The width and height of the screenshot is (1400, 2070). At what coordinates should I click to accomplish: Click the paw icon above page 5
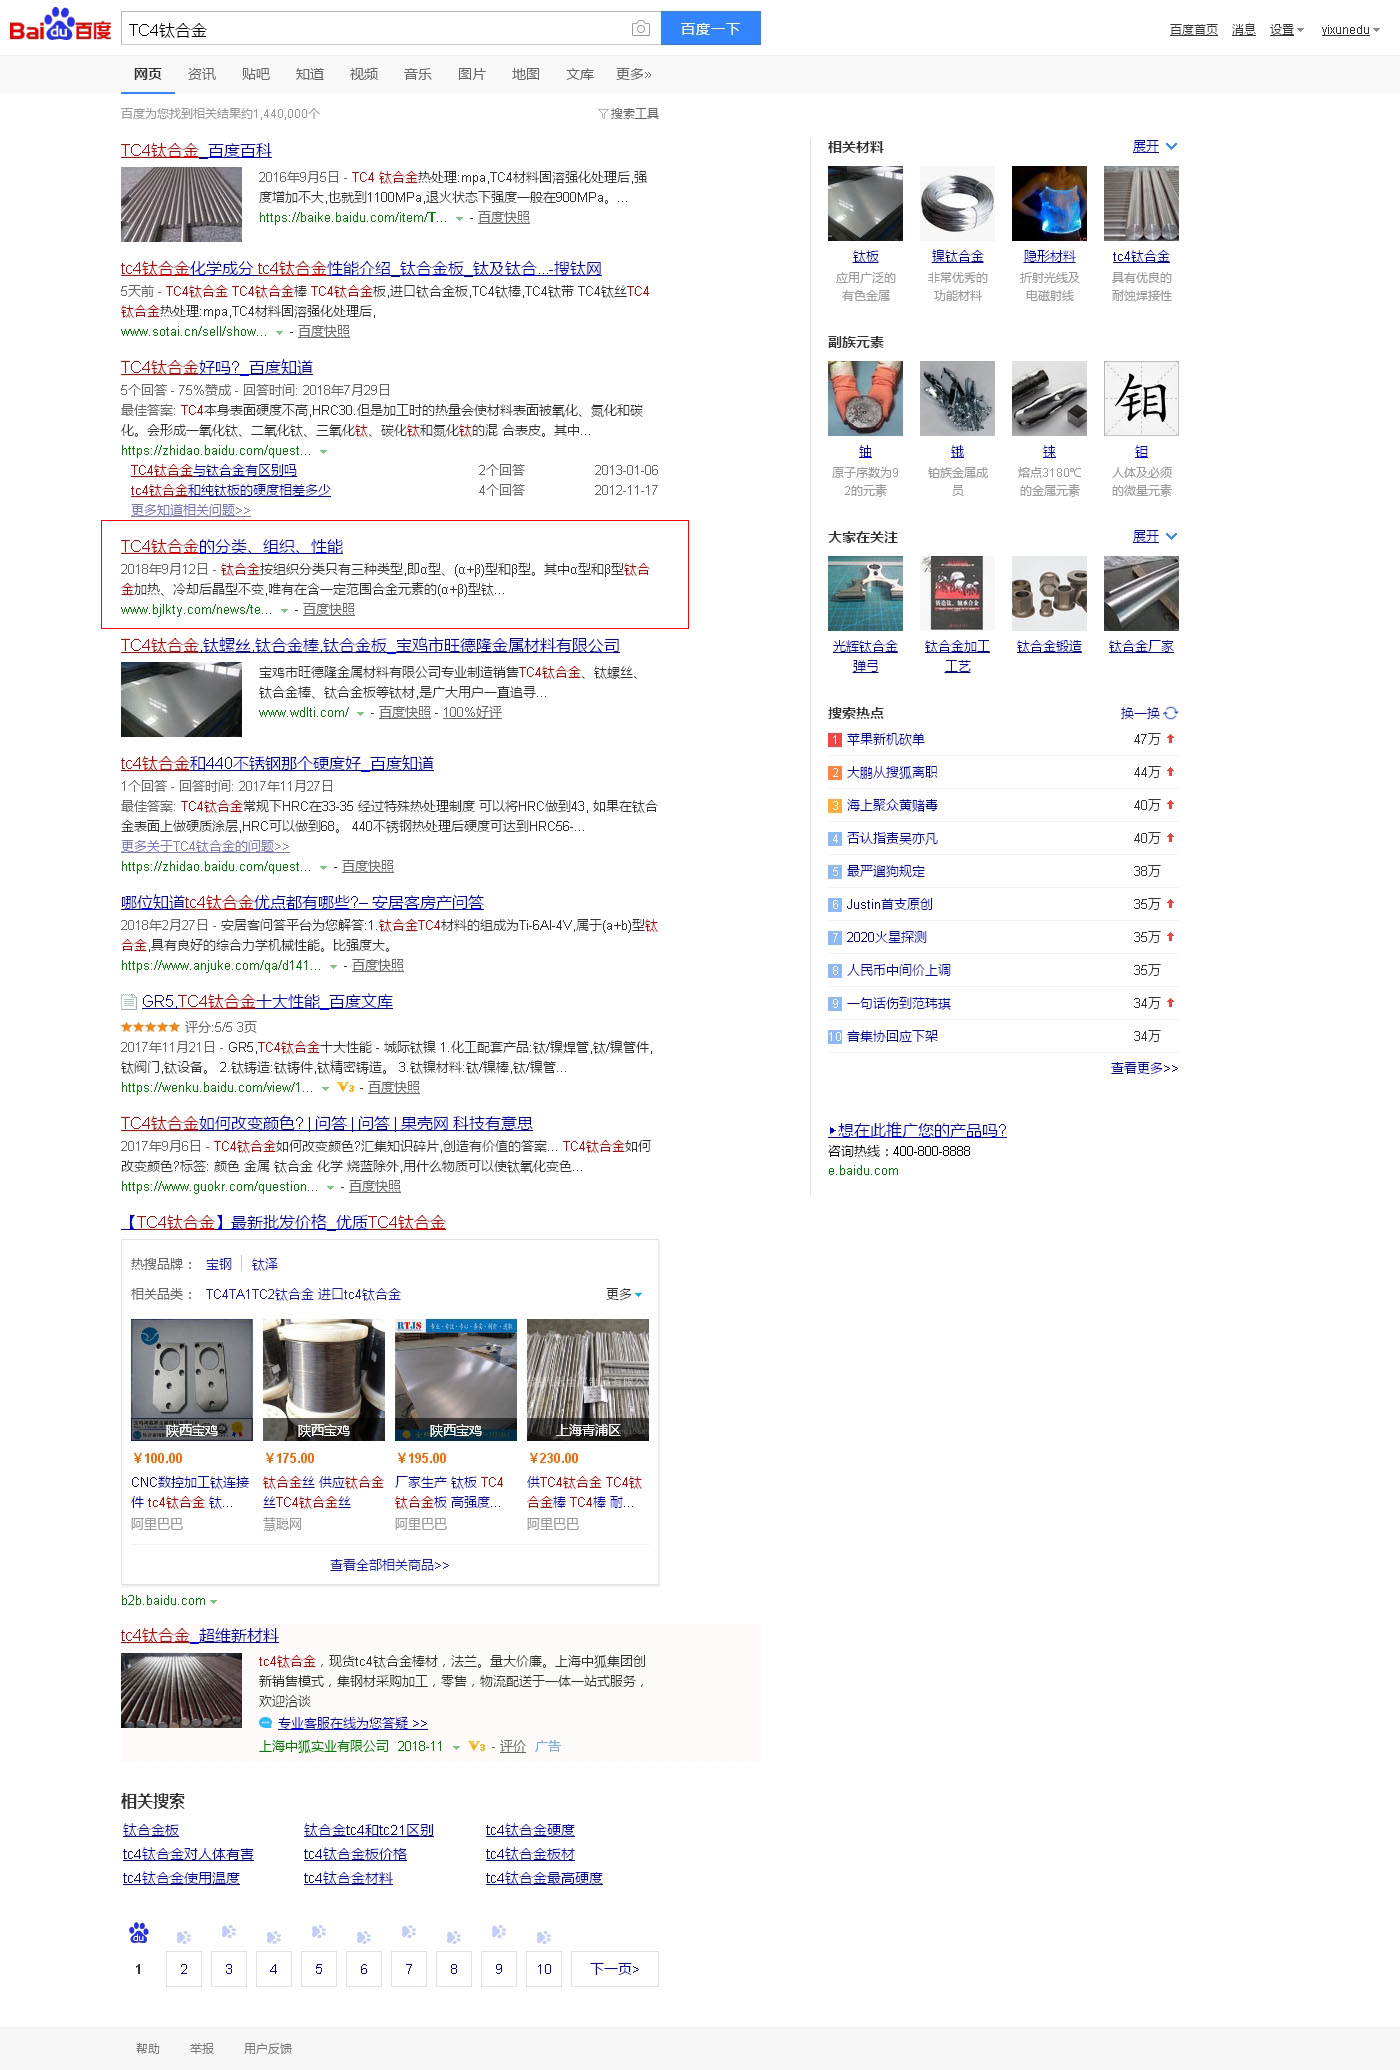point(319,1932)
